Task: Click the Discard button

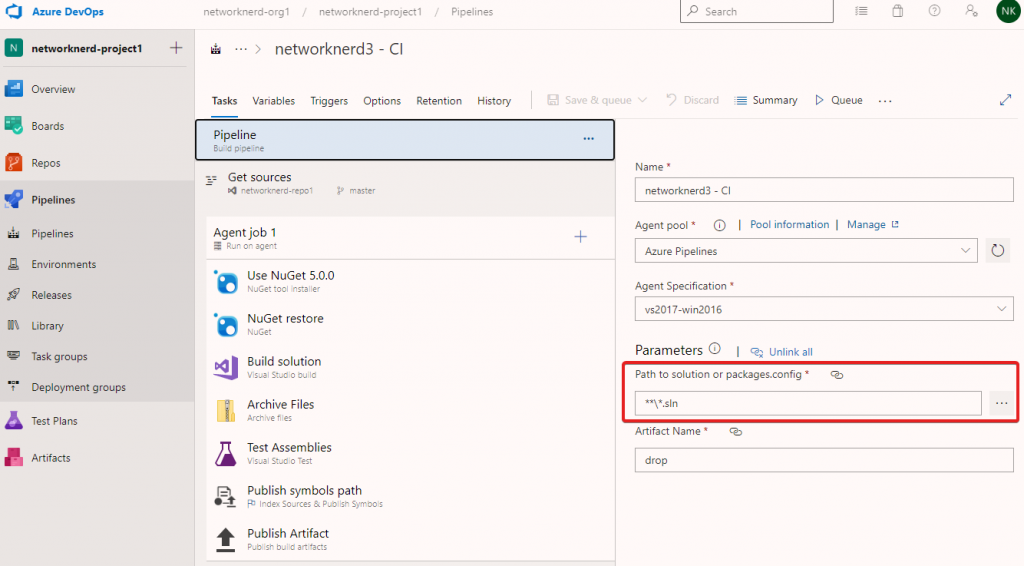Action: 692,100
